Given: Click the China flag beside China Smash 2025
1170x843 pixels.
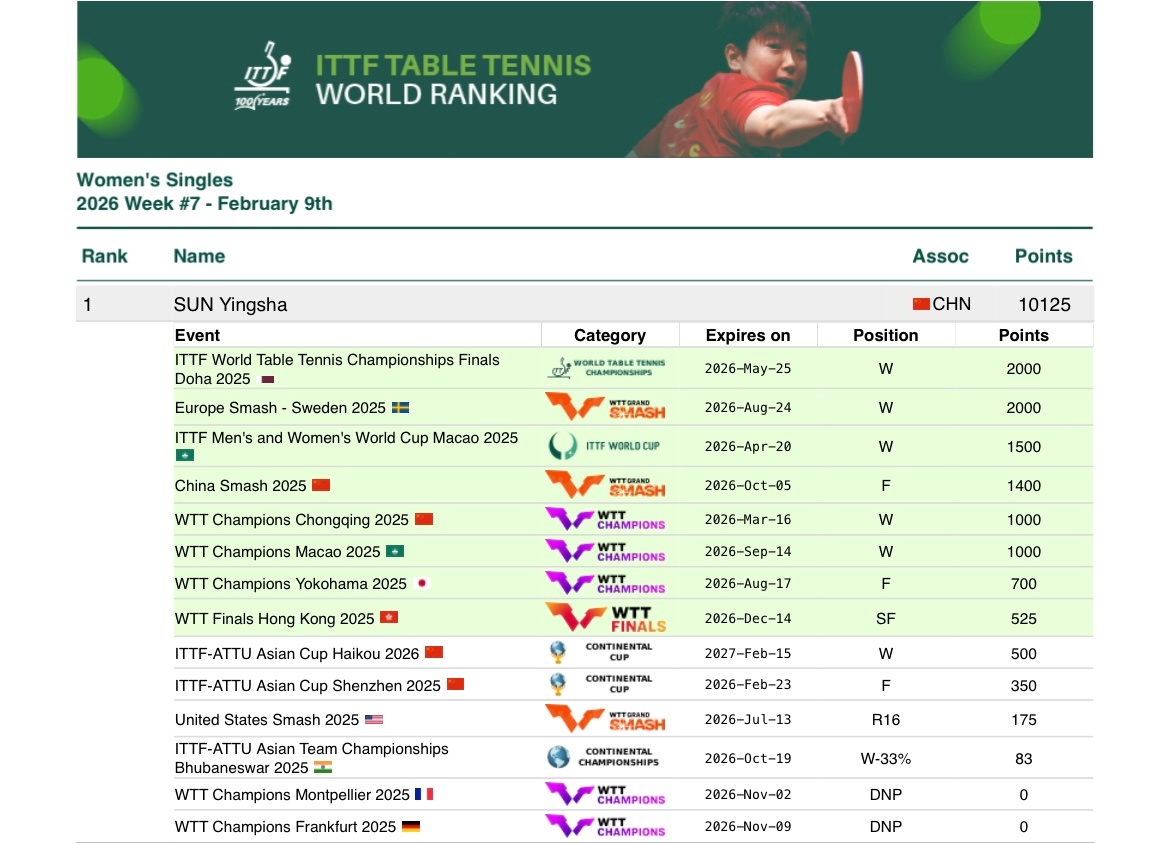Looking at the screenshot, I should click(x=321, y=485).
